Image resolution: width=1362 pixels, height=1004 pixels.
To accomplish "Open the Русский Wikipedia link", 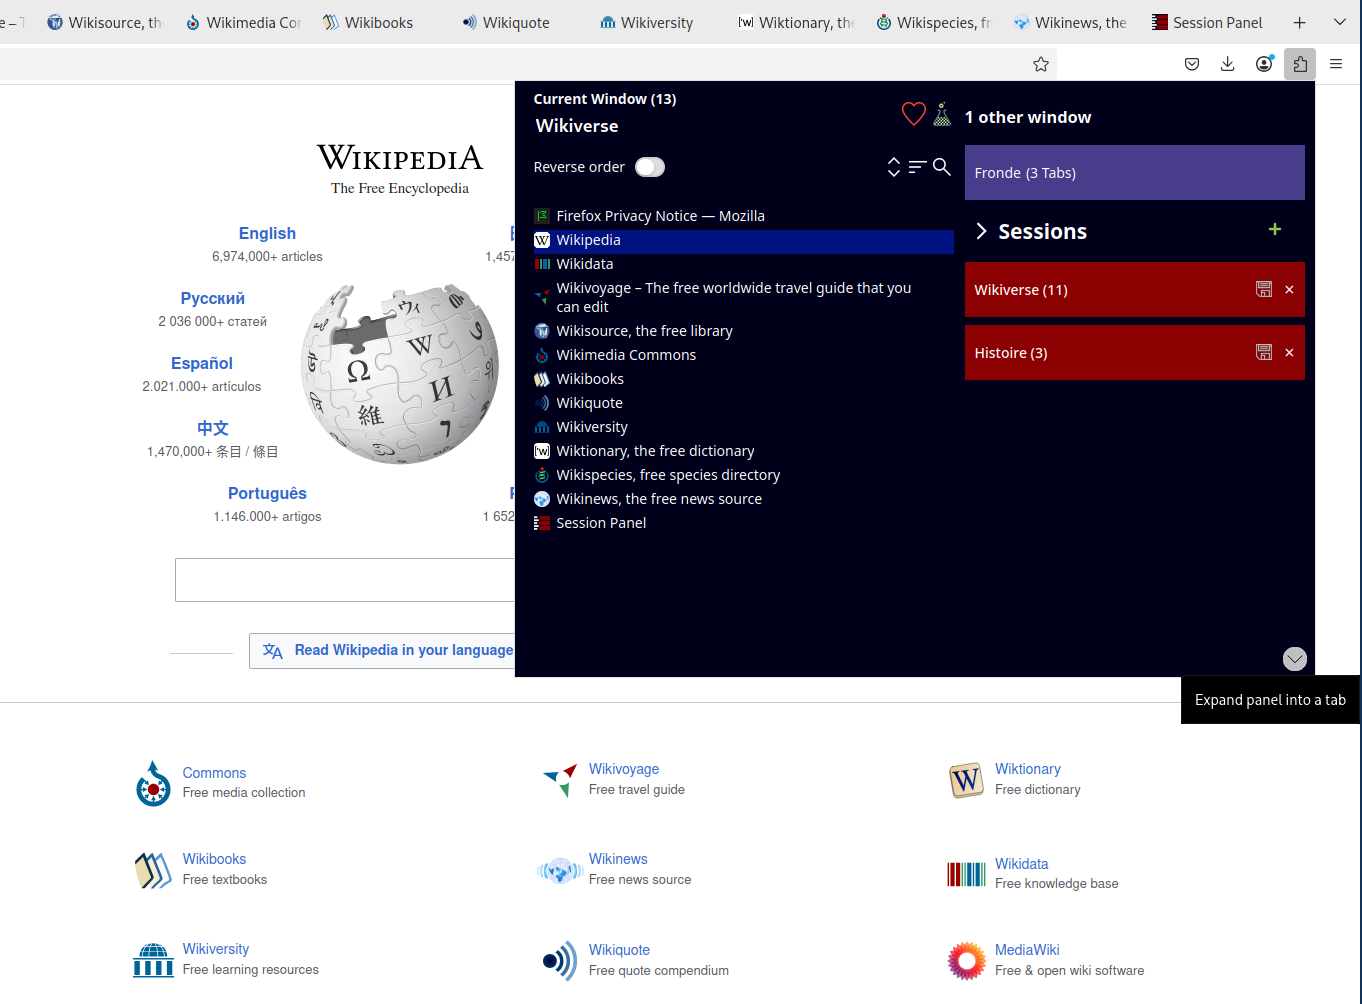I will point(212,298).
